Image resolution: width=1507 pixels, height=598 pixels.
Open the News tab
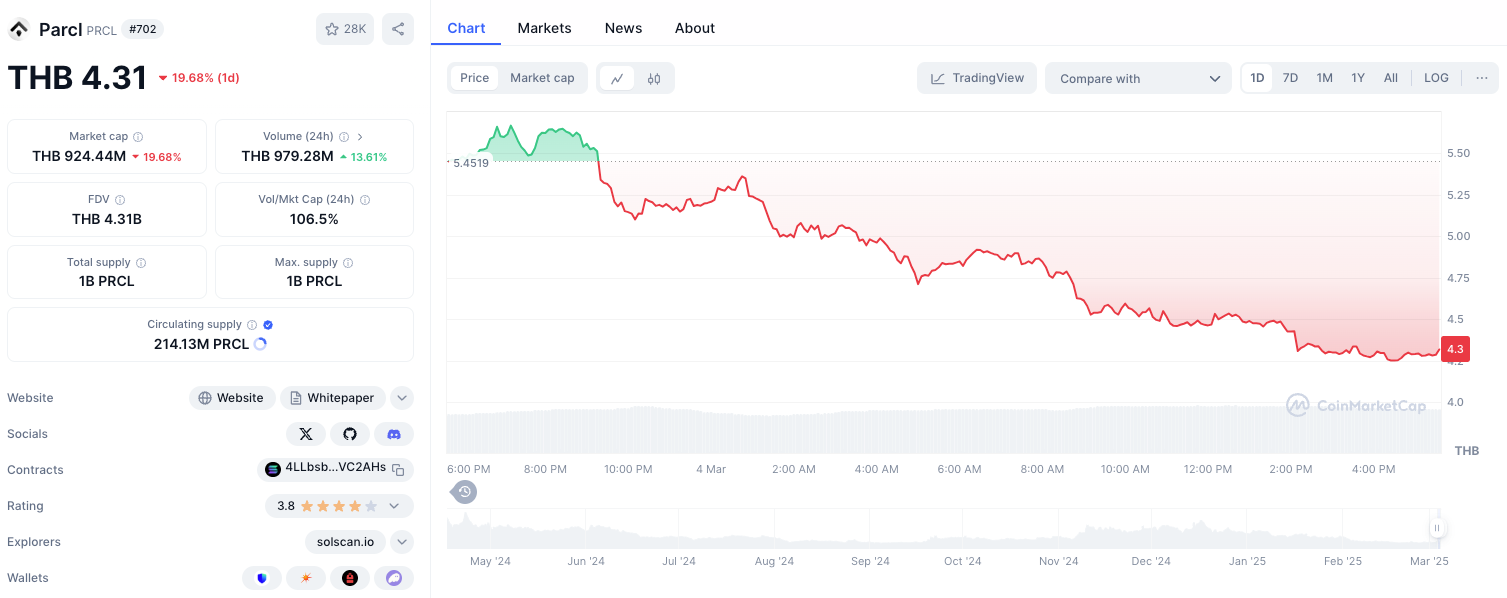pos(623,28)
